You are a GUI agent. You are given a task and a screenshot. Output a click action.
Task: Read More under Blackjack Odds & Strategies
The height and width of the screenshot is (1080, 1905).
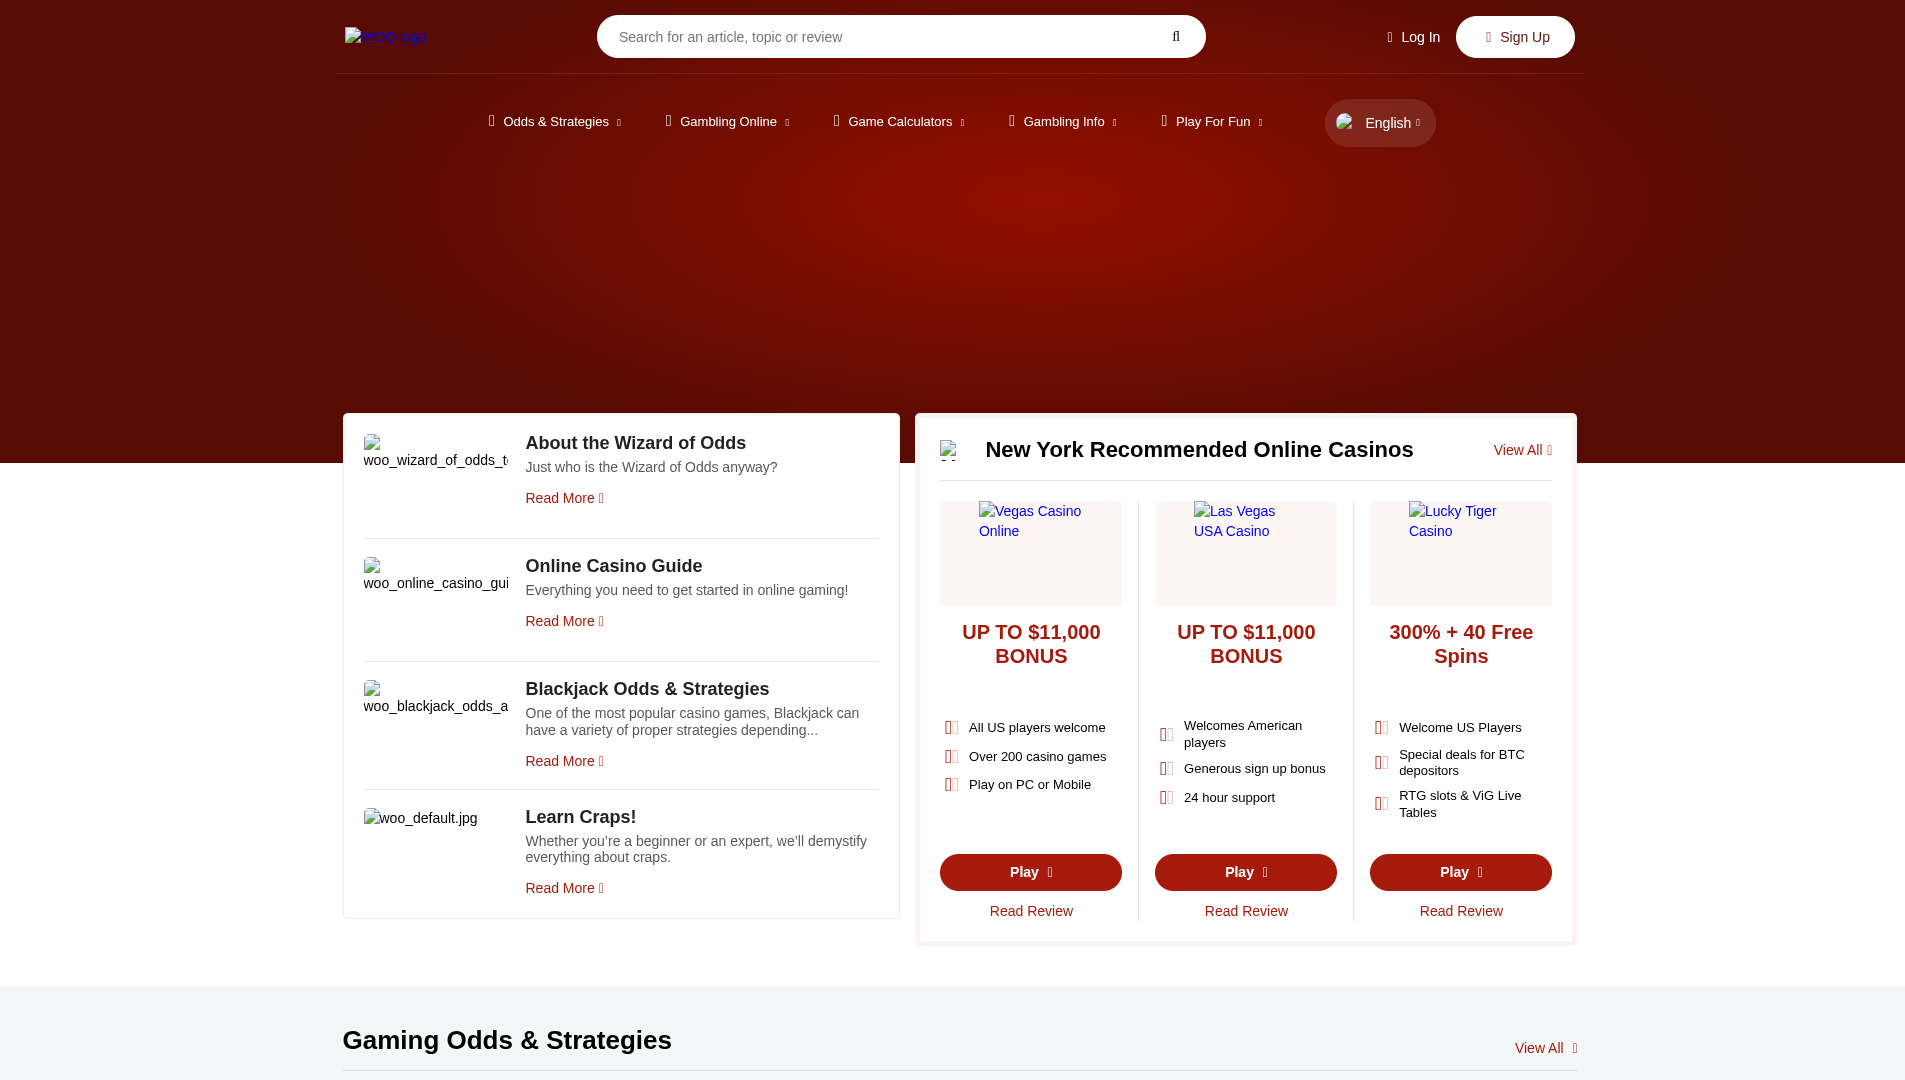(565, 761)
